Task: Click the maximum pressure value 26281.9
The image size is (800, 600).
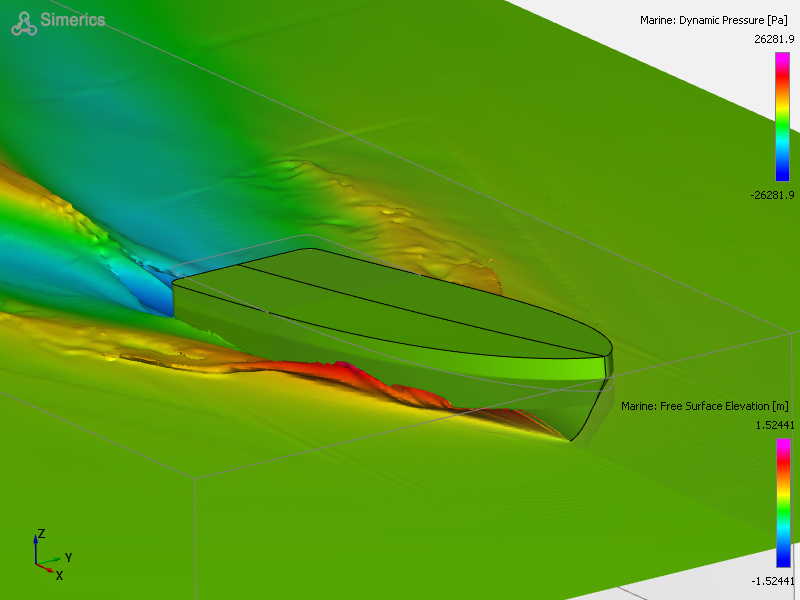Action: tap(774, 39)
